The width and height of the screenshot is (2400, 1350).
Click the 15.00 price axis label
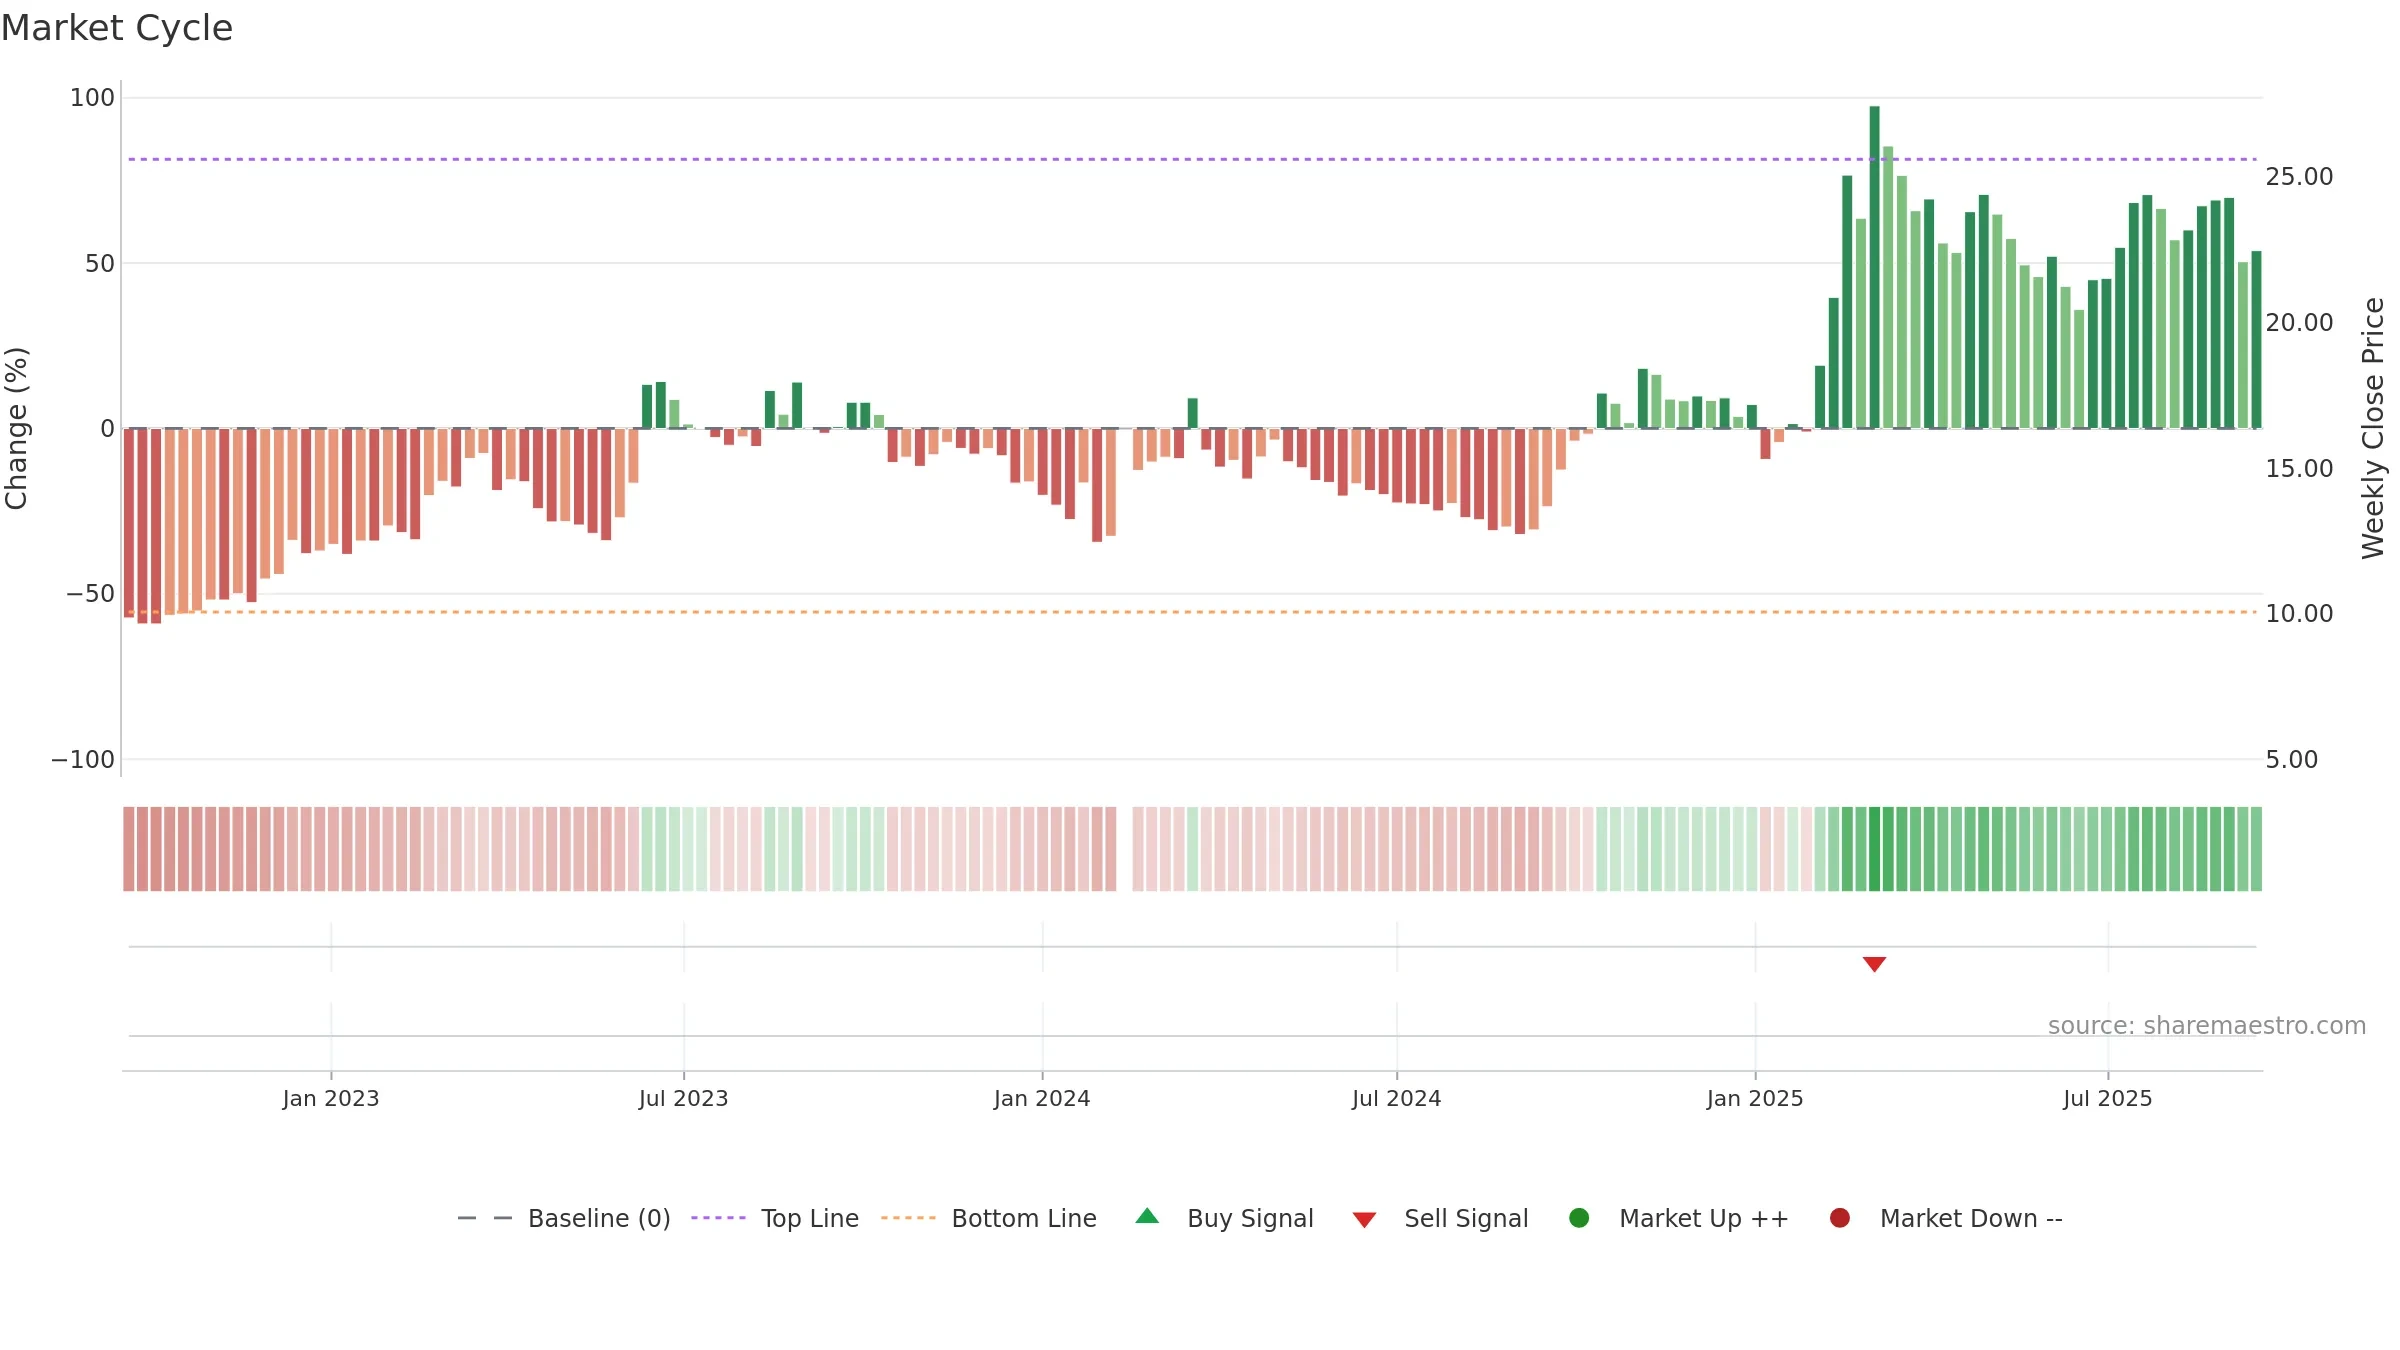(x=2299, y=469)
